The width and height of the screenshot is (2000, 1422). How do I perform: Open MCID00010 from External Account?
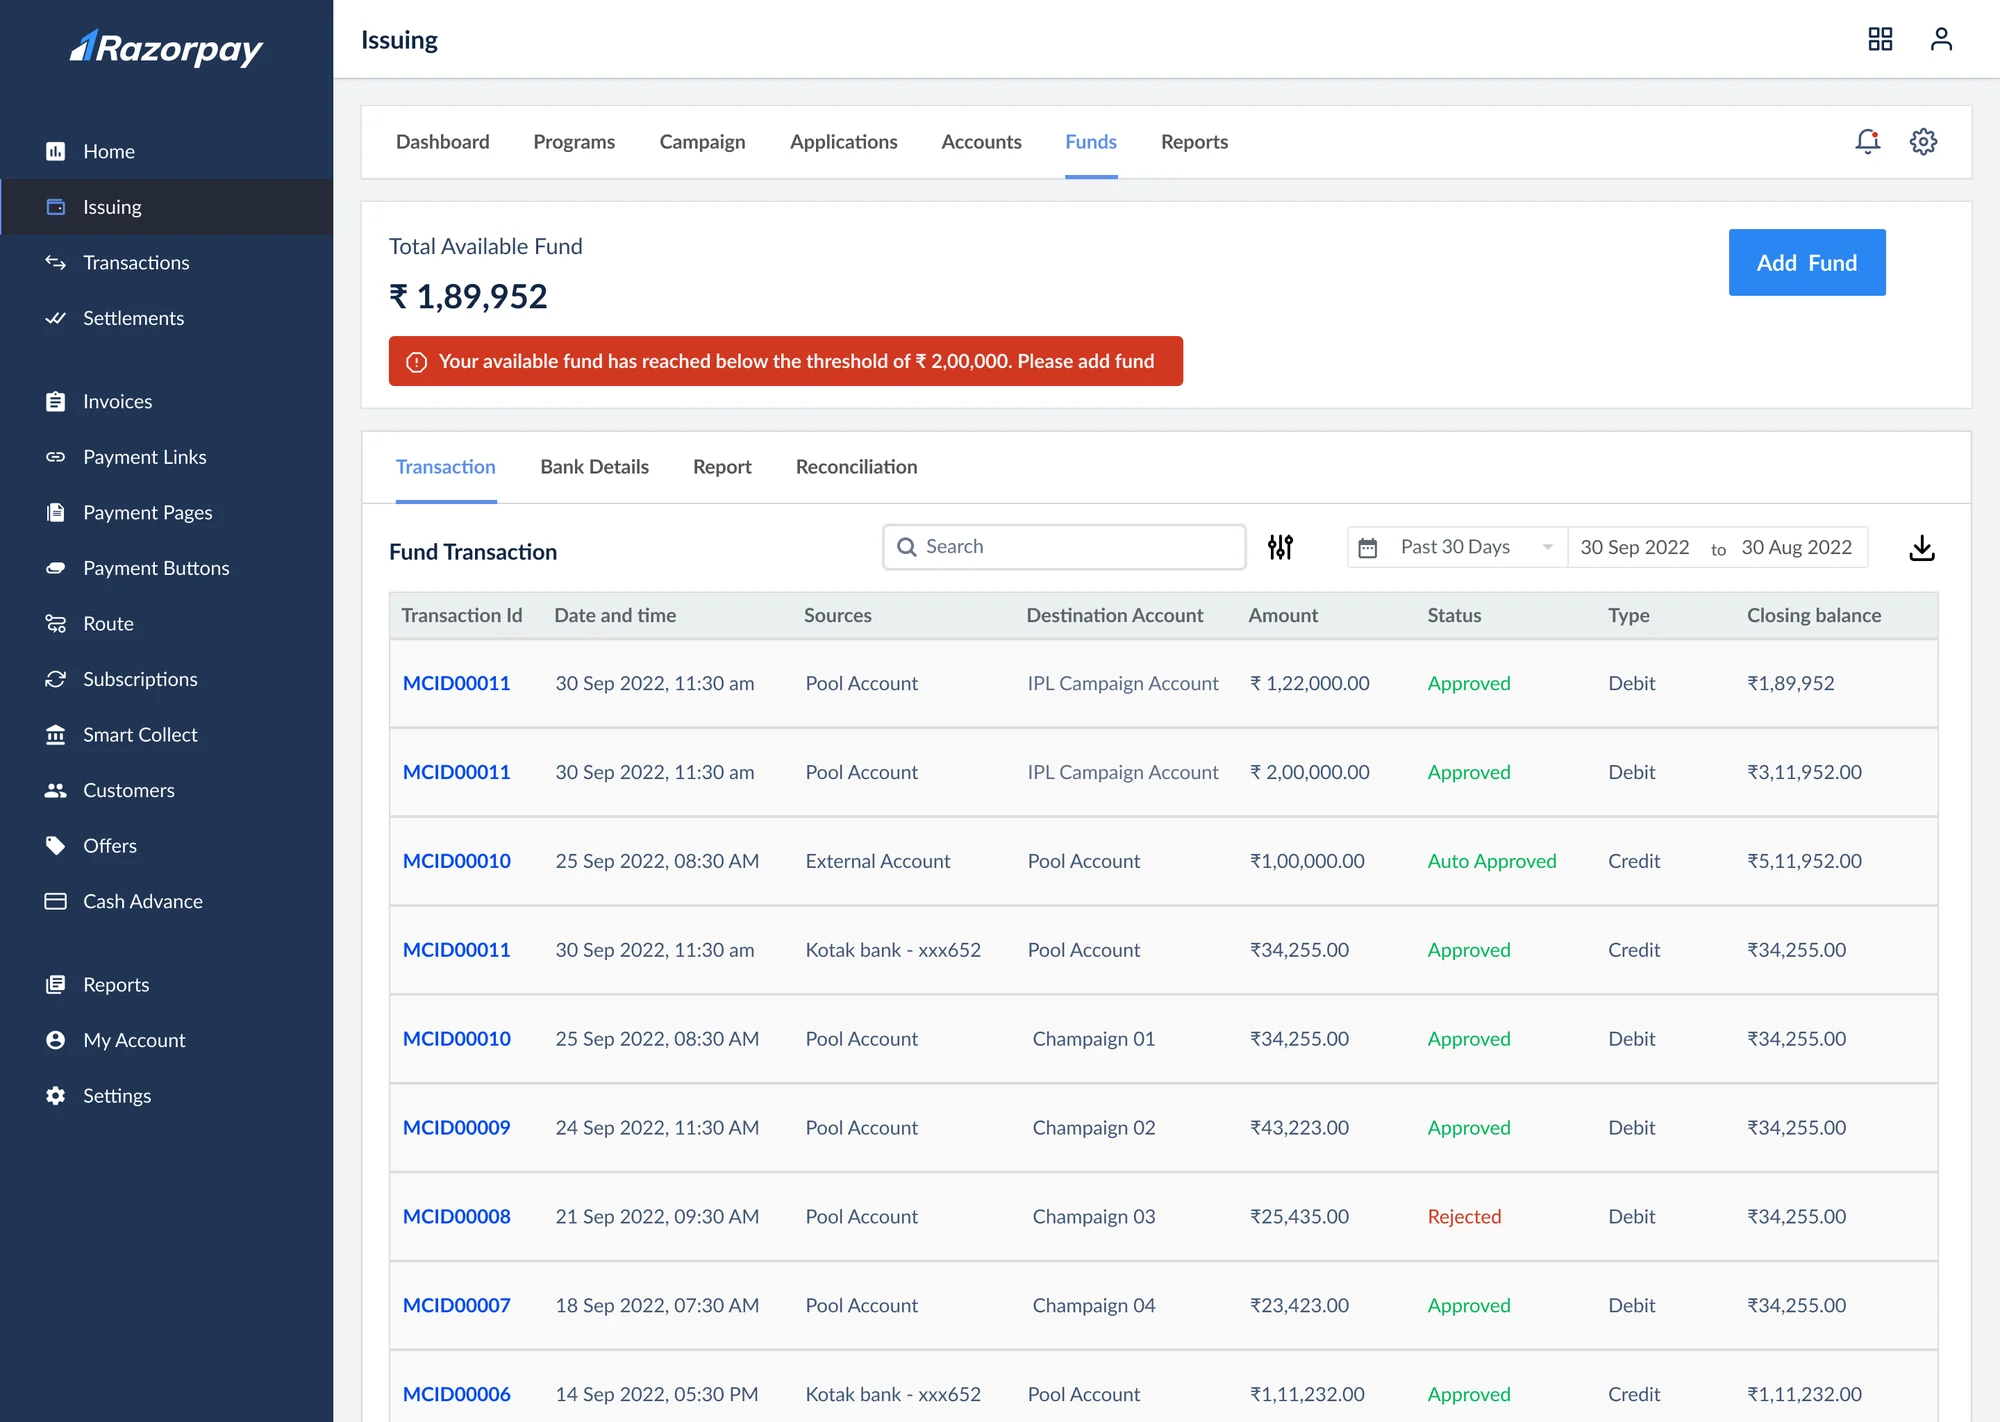pos(456,861)
